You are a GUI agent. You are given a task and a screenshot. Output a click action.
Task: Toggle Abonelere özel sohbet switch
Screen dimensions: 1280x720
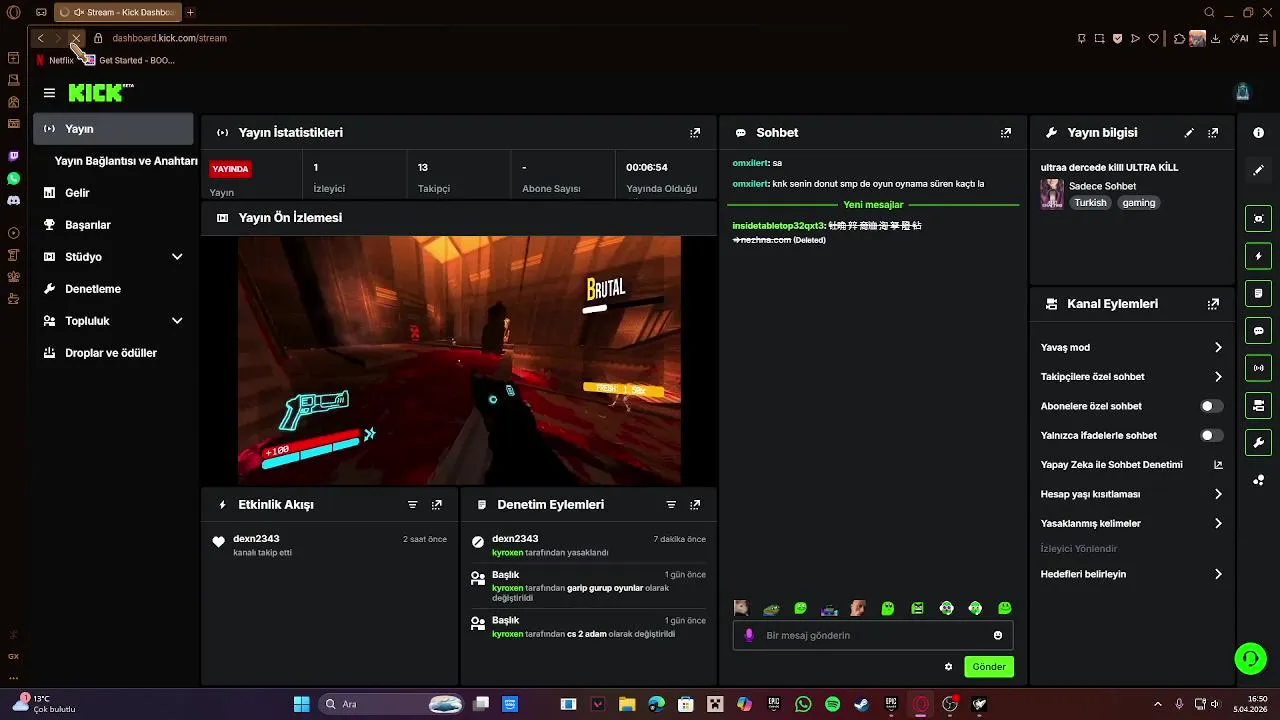(x=1211, y=406)
